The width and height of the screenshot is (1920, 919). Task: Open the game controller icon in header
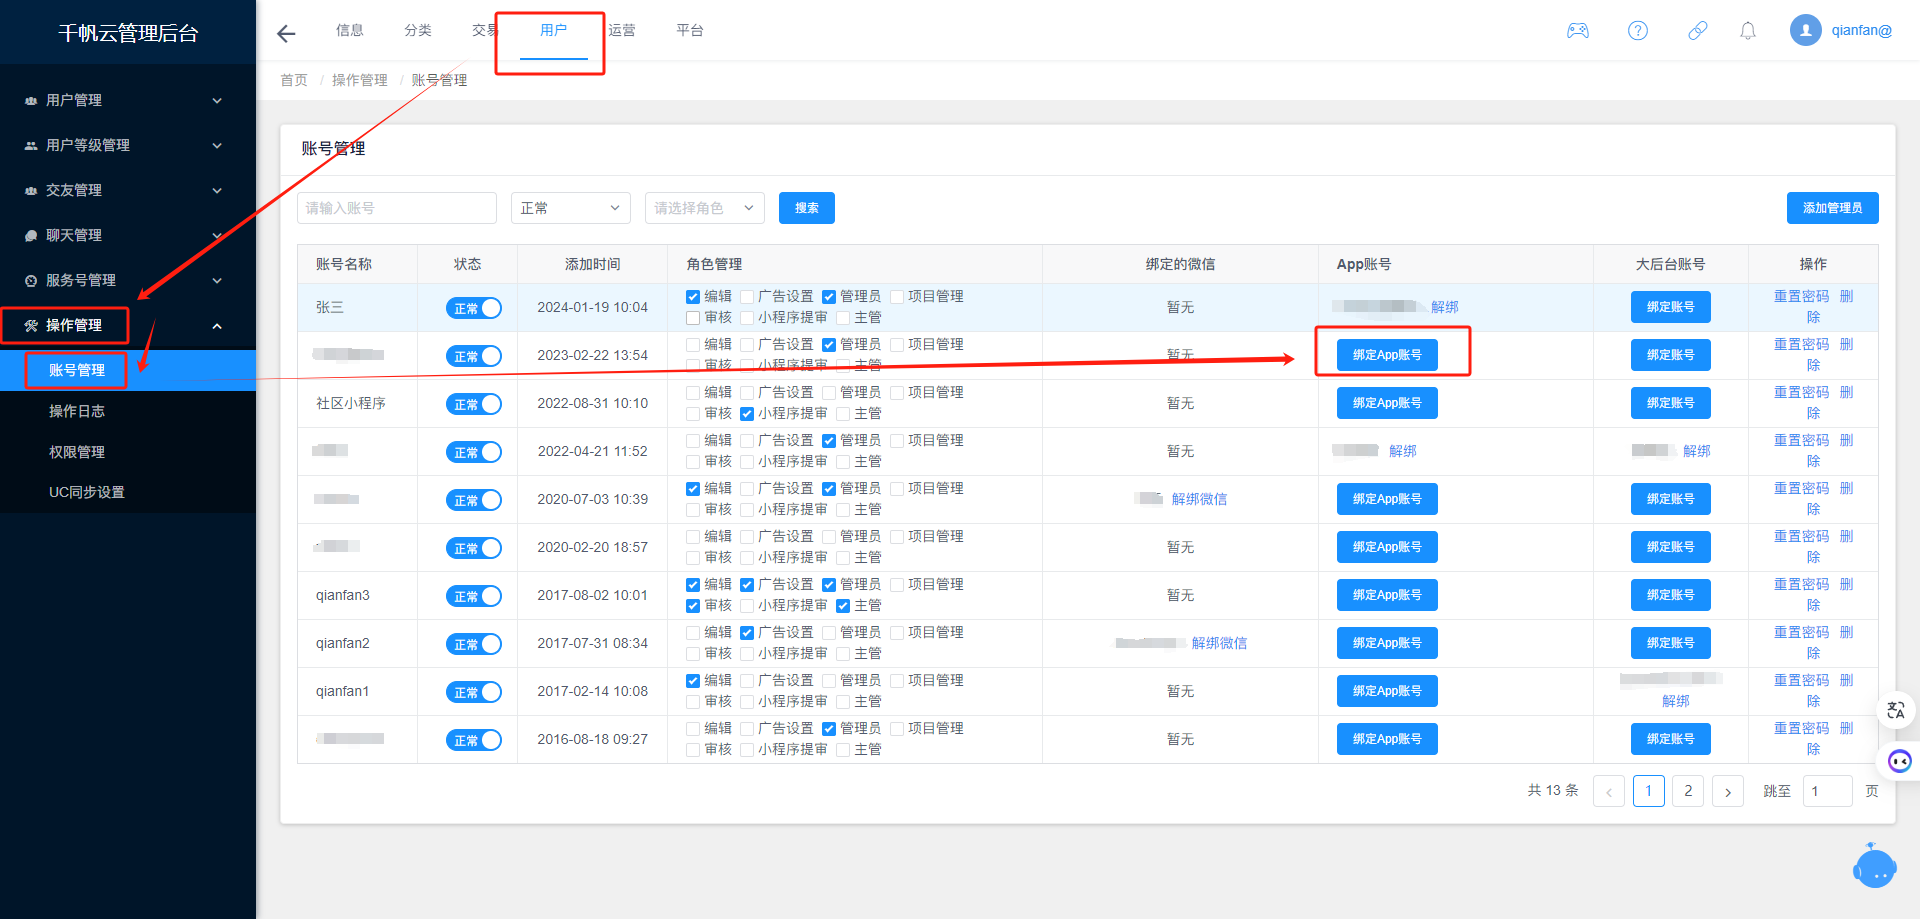click(x=1578, y=31)
